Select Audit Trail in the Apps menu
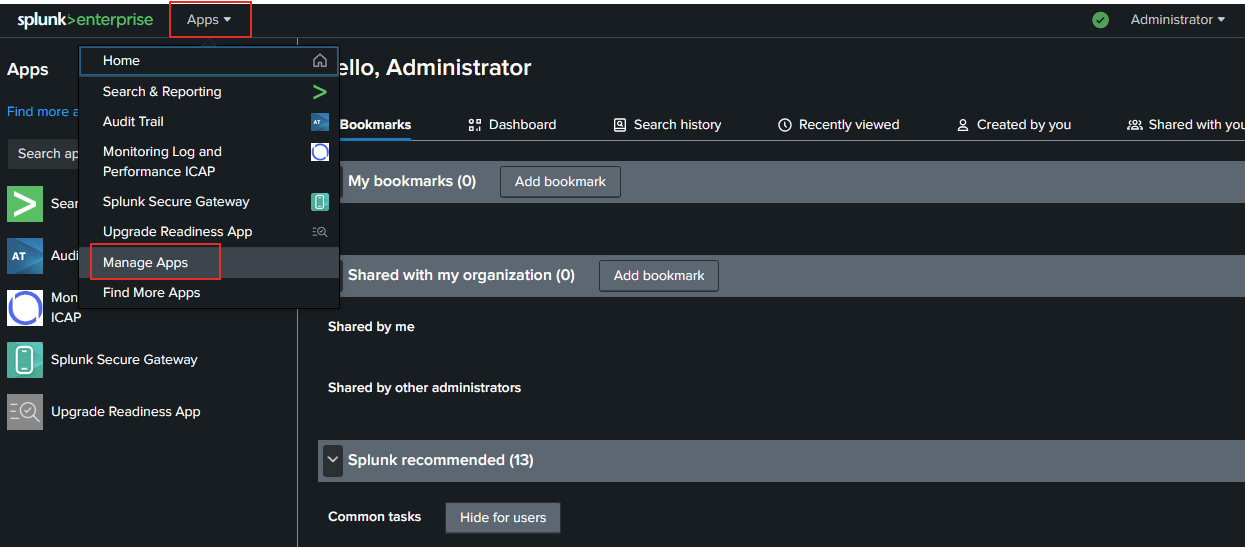 point(209,121)
